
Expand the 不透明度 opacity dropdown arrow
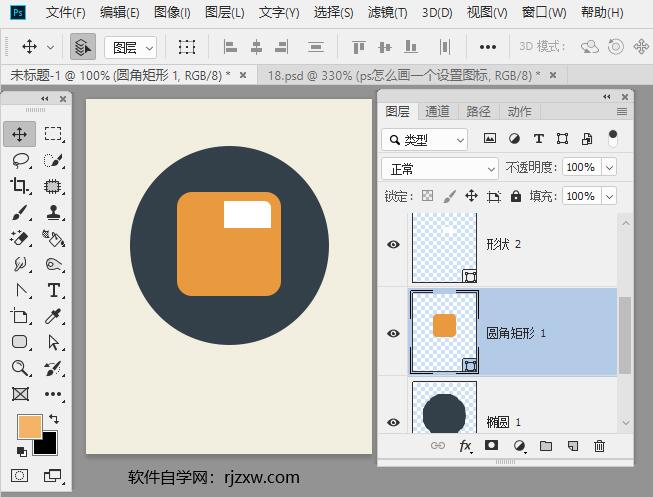(609, 168)
